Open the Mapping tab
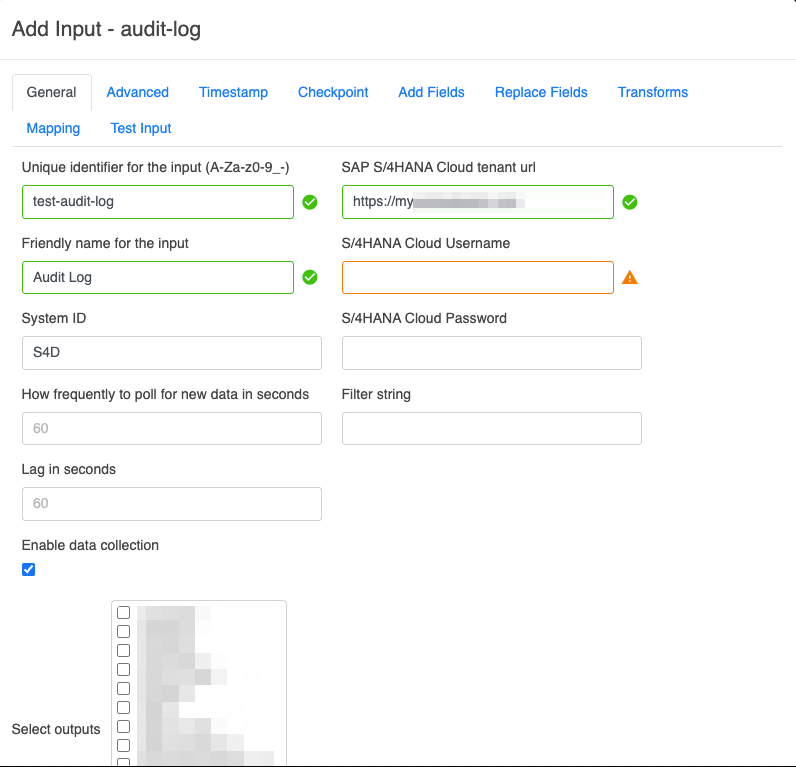This screenshot has width=796, height=767. [x=53, y=128]
